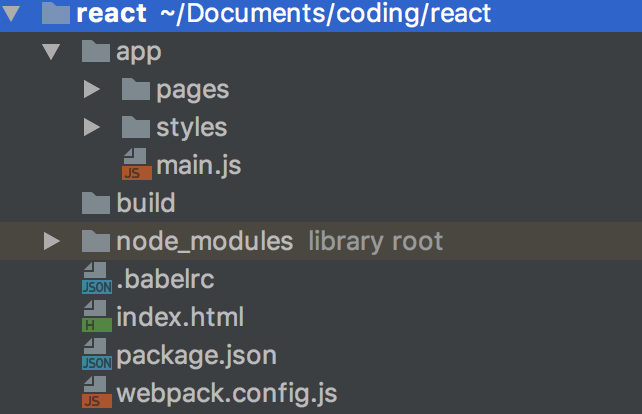Click the index.html HTML file icon
Screen dimensions: 642x414
(x=96, y=317)
